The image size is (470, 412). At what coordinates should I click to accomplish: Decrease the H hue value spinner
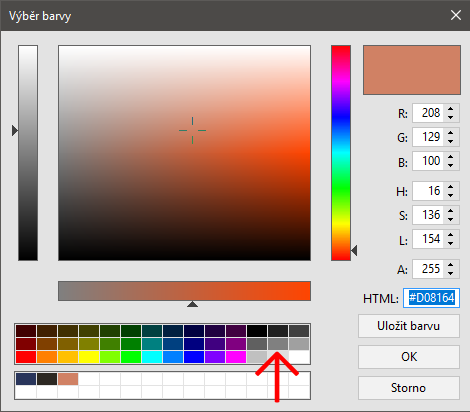(451, 195)
